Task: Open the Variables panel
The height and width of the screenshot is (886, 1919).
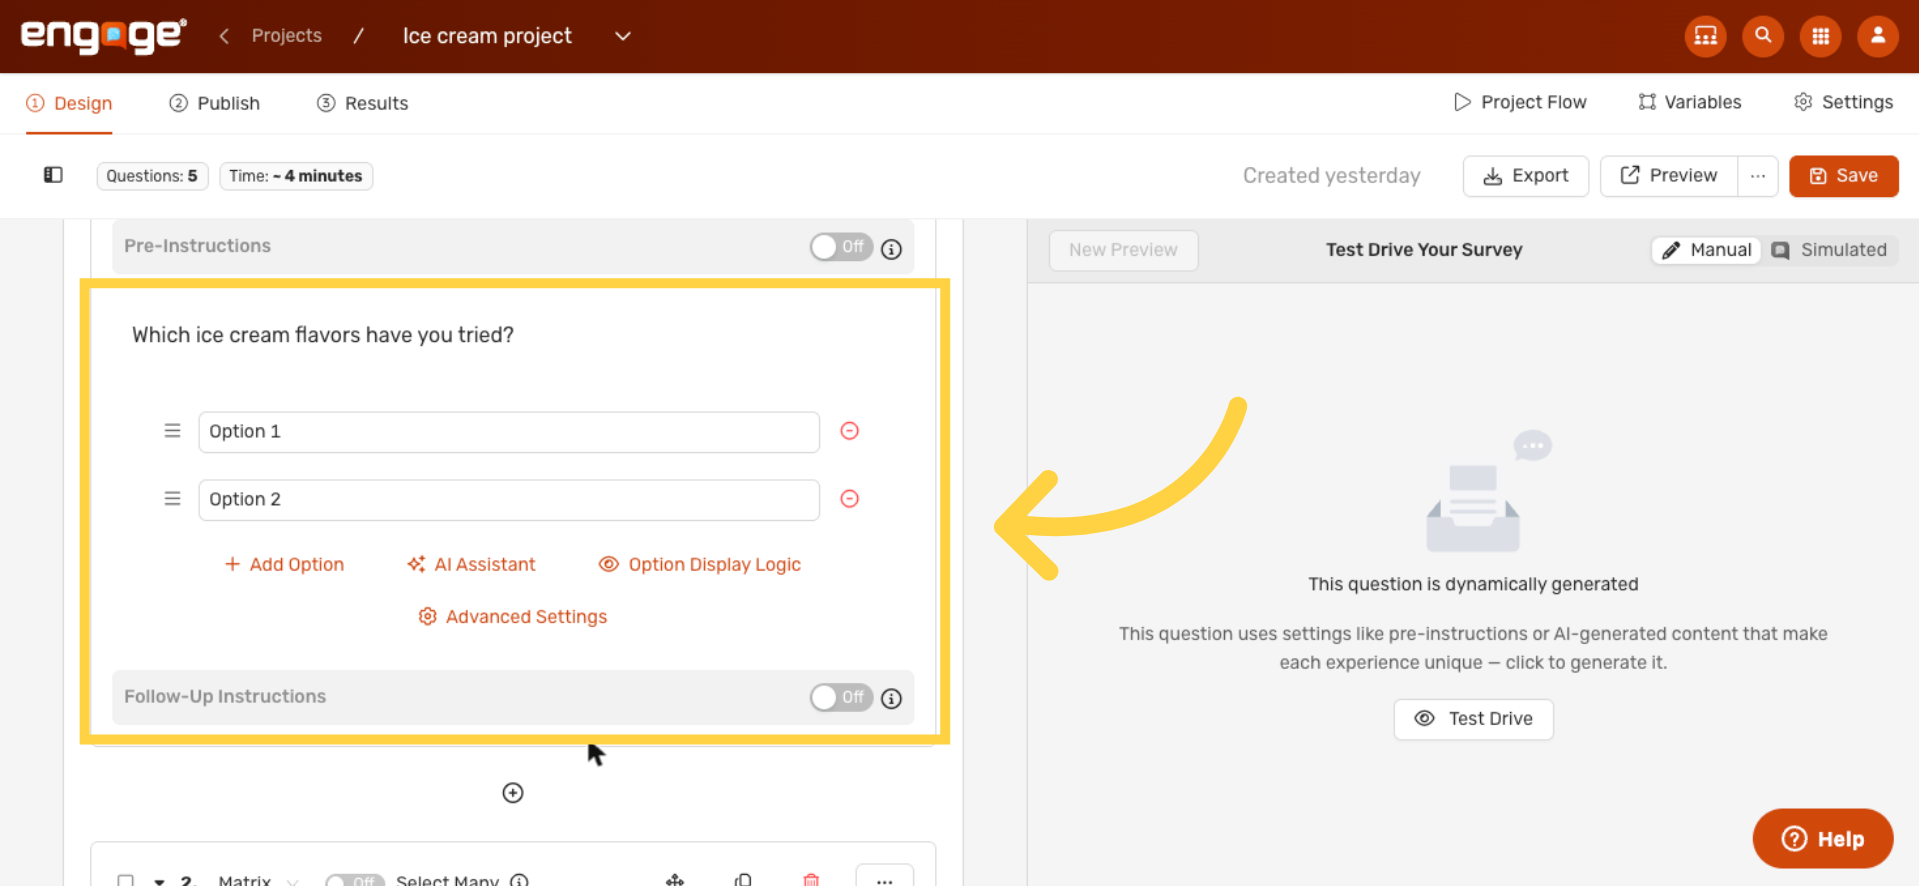Action: 1690,102
